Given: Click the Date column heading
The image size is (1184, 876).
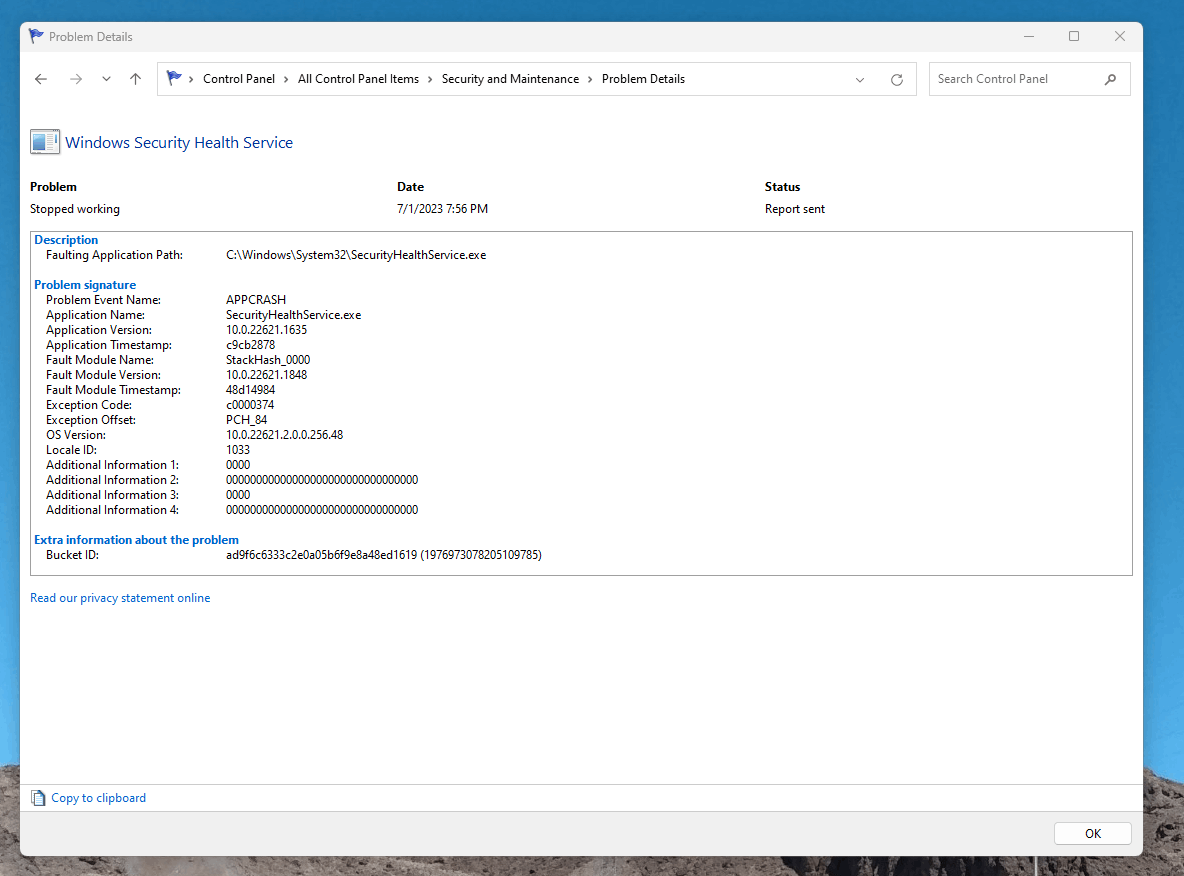Looking at the screenshot, I should (411, 187).
